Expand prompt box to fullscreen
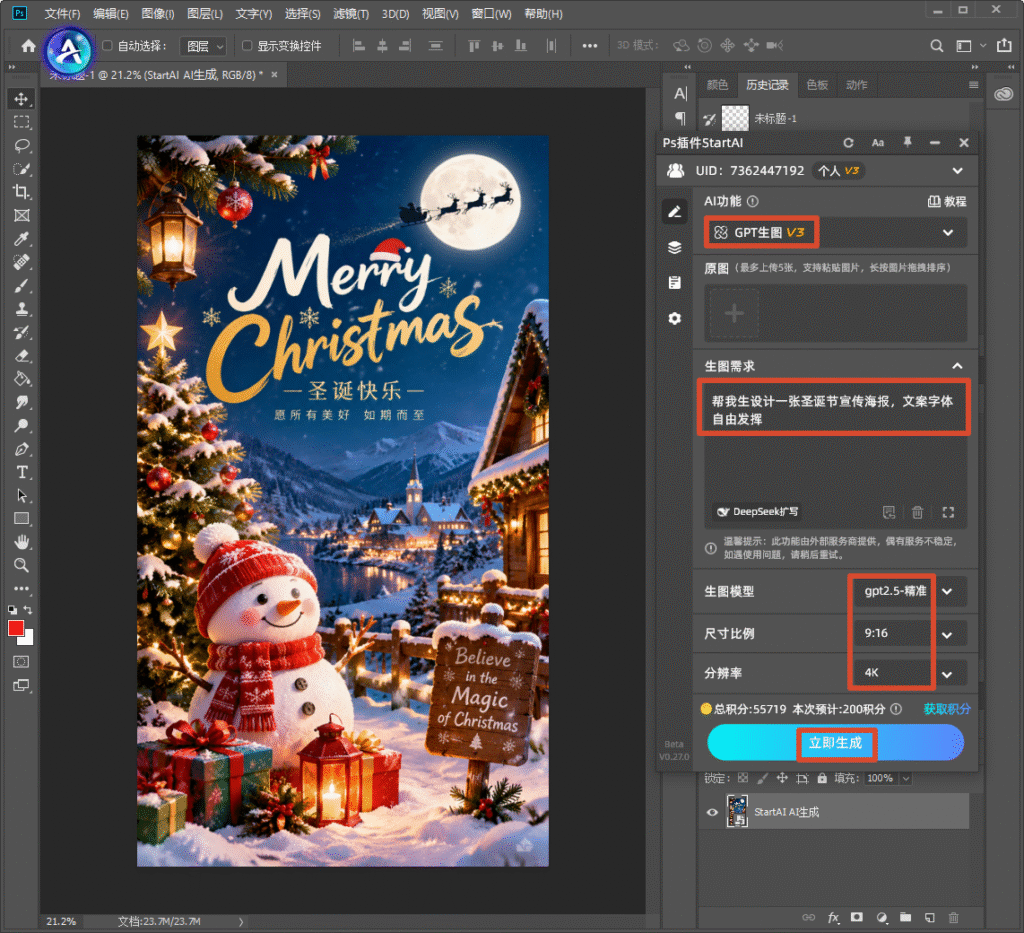 pos(948,512)
